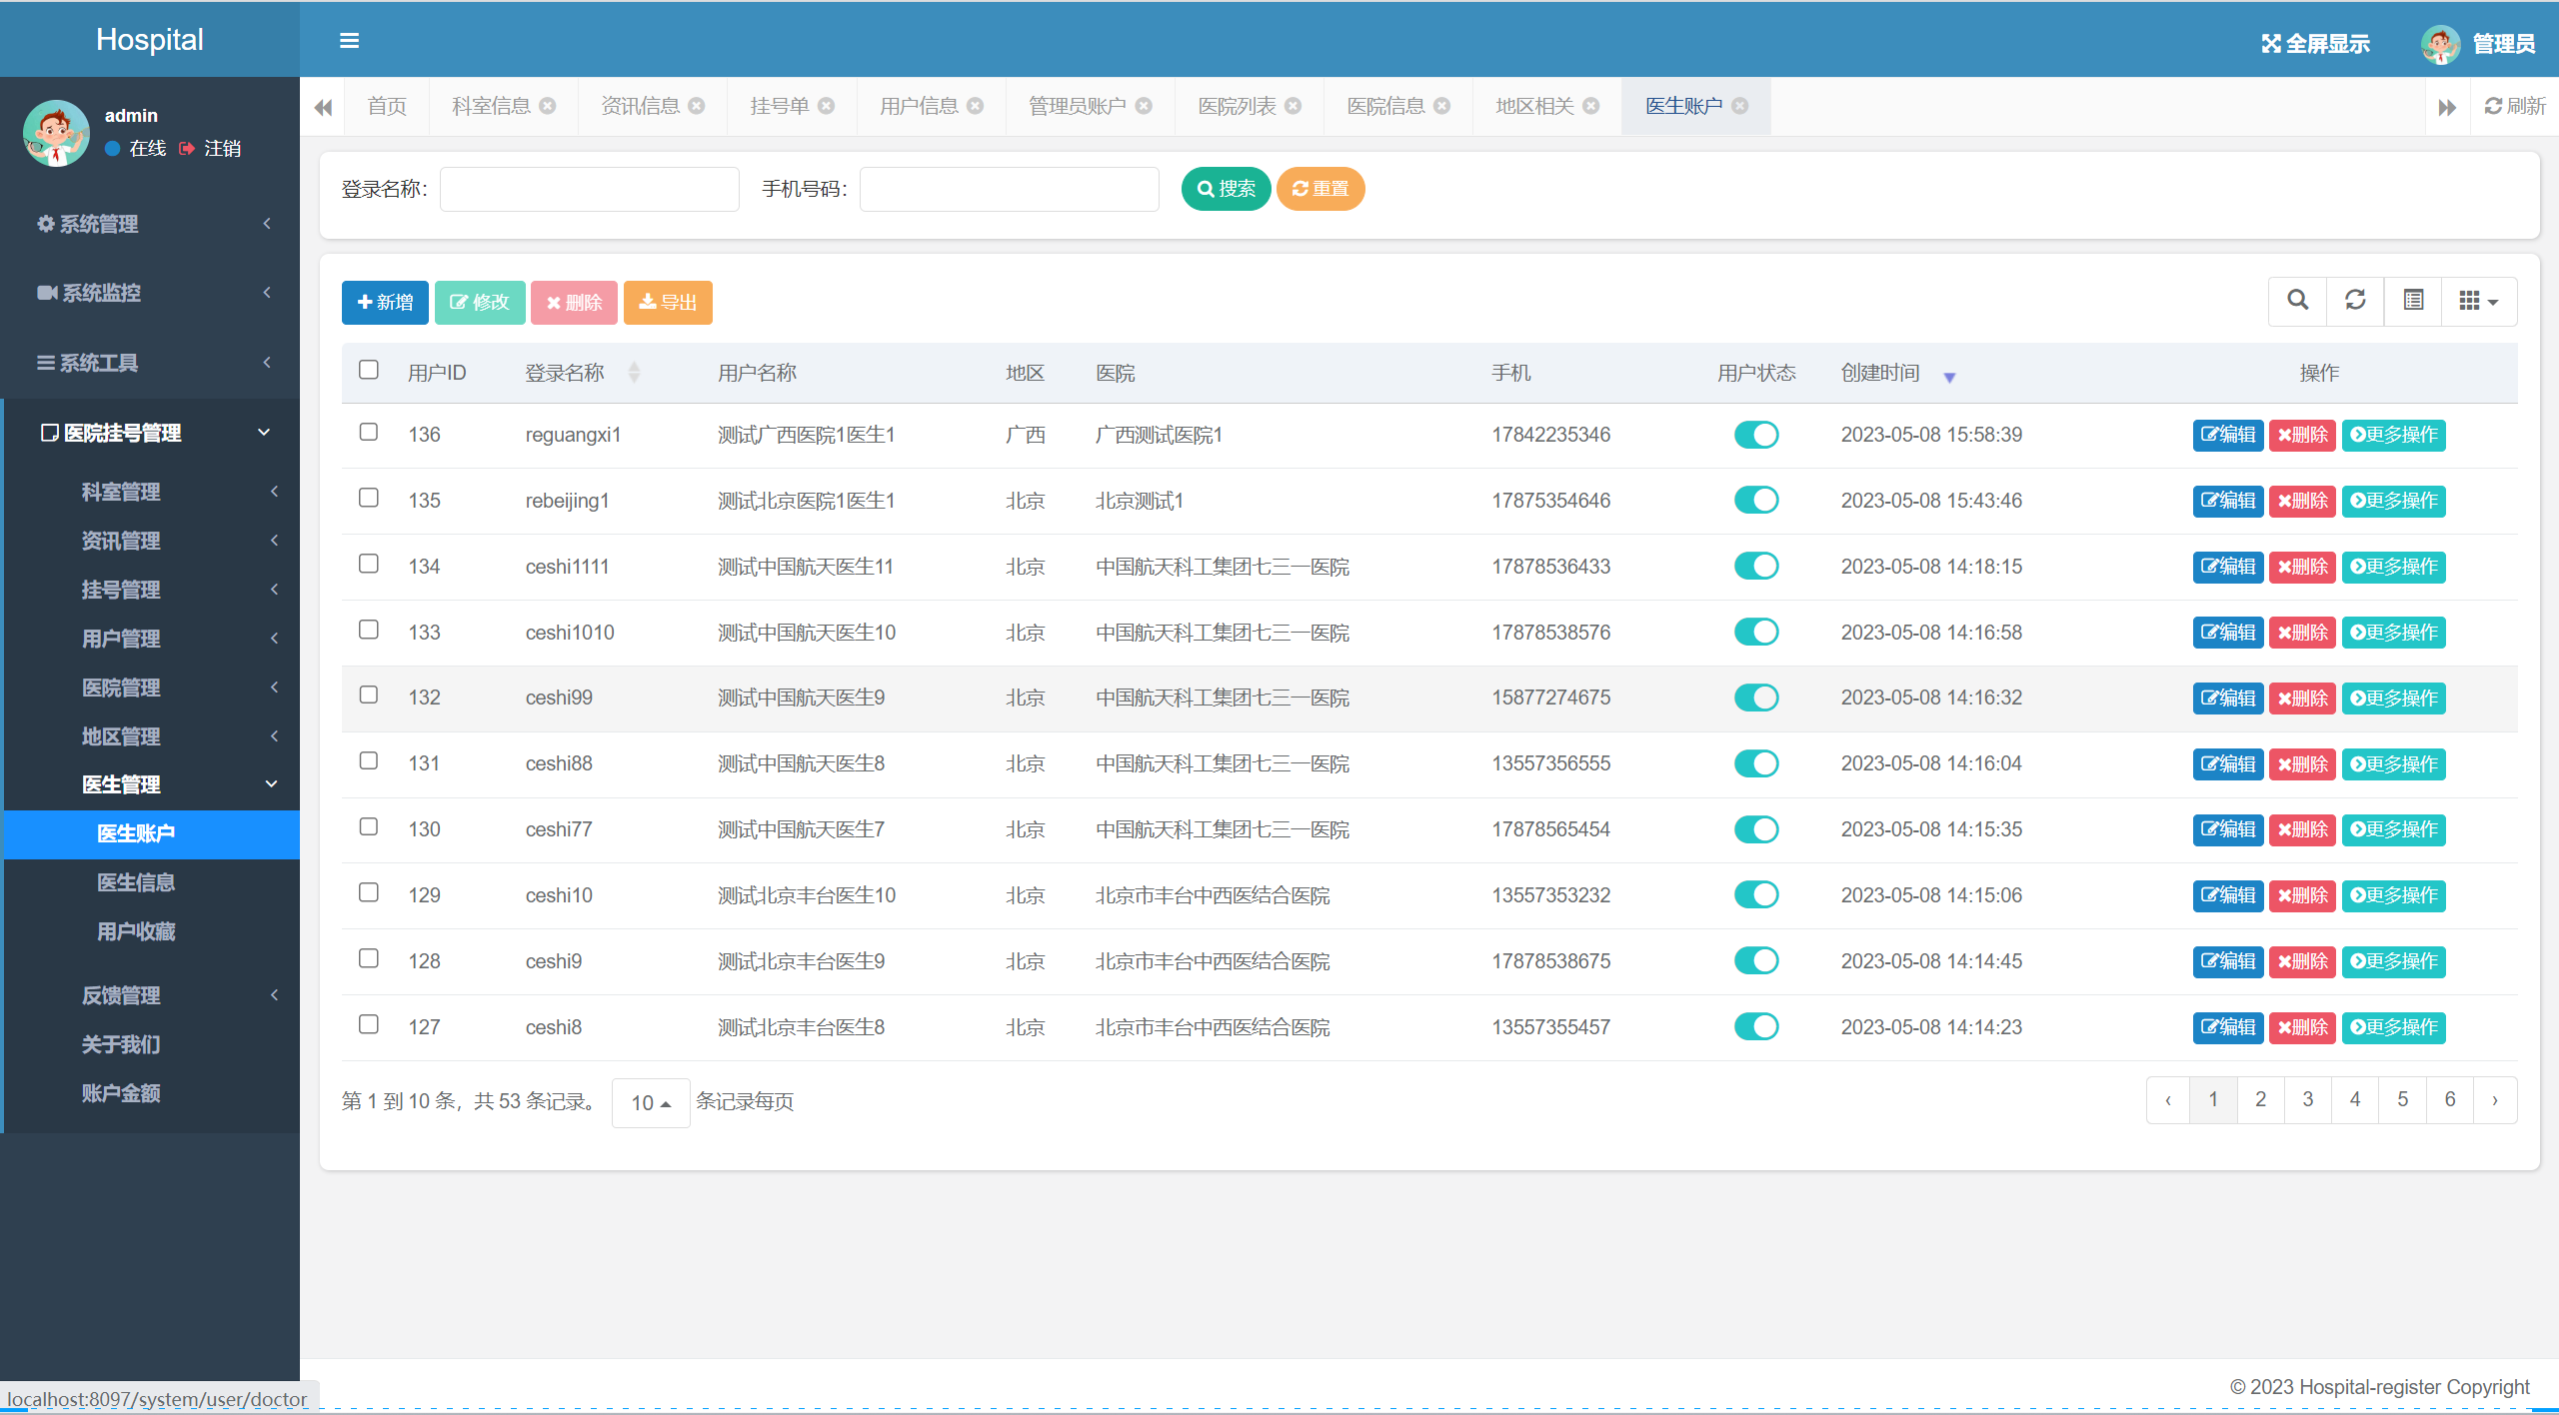Check the select-all checkbox in the table header
Viewport: 2559px width, 1415px height.
pos(369,370)
